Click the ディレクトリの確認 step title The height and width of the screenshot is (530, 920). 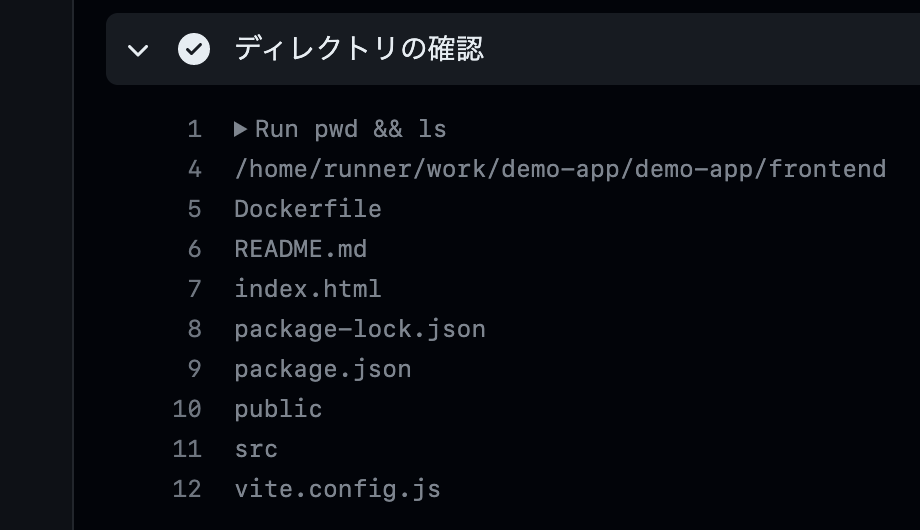click(x=359, y=49)
